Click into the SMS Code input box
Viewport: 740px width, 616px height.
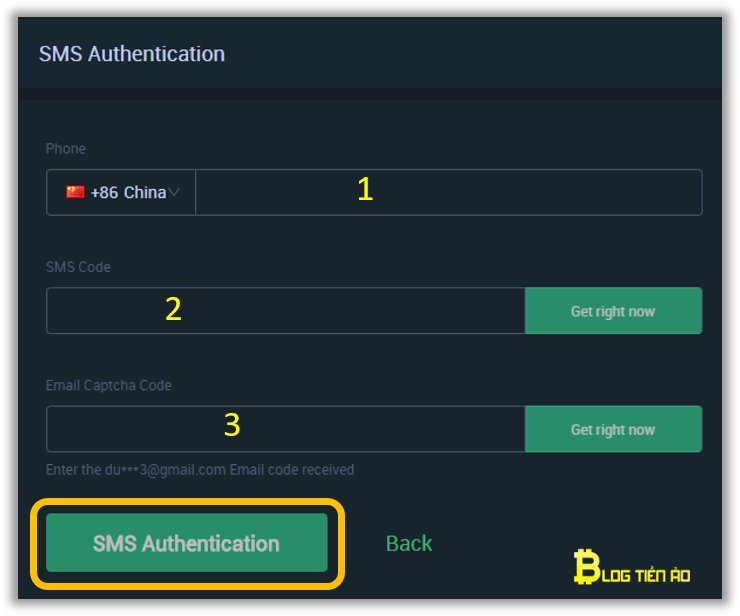286,311
